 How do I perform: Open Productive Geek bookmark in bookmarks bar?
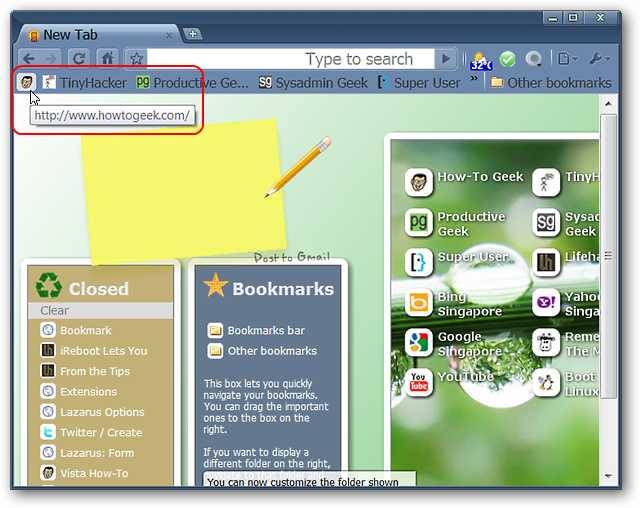point(192,83)
